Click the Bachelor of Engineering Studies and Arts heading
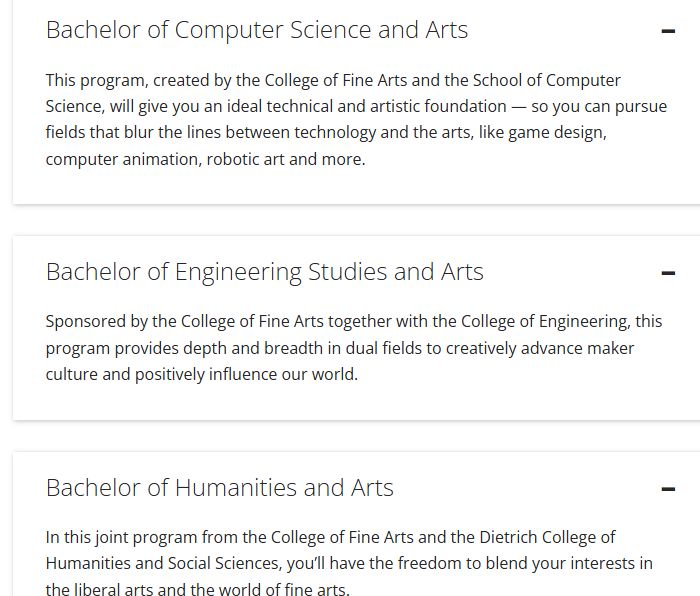 (265, 272)
